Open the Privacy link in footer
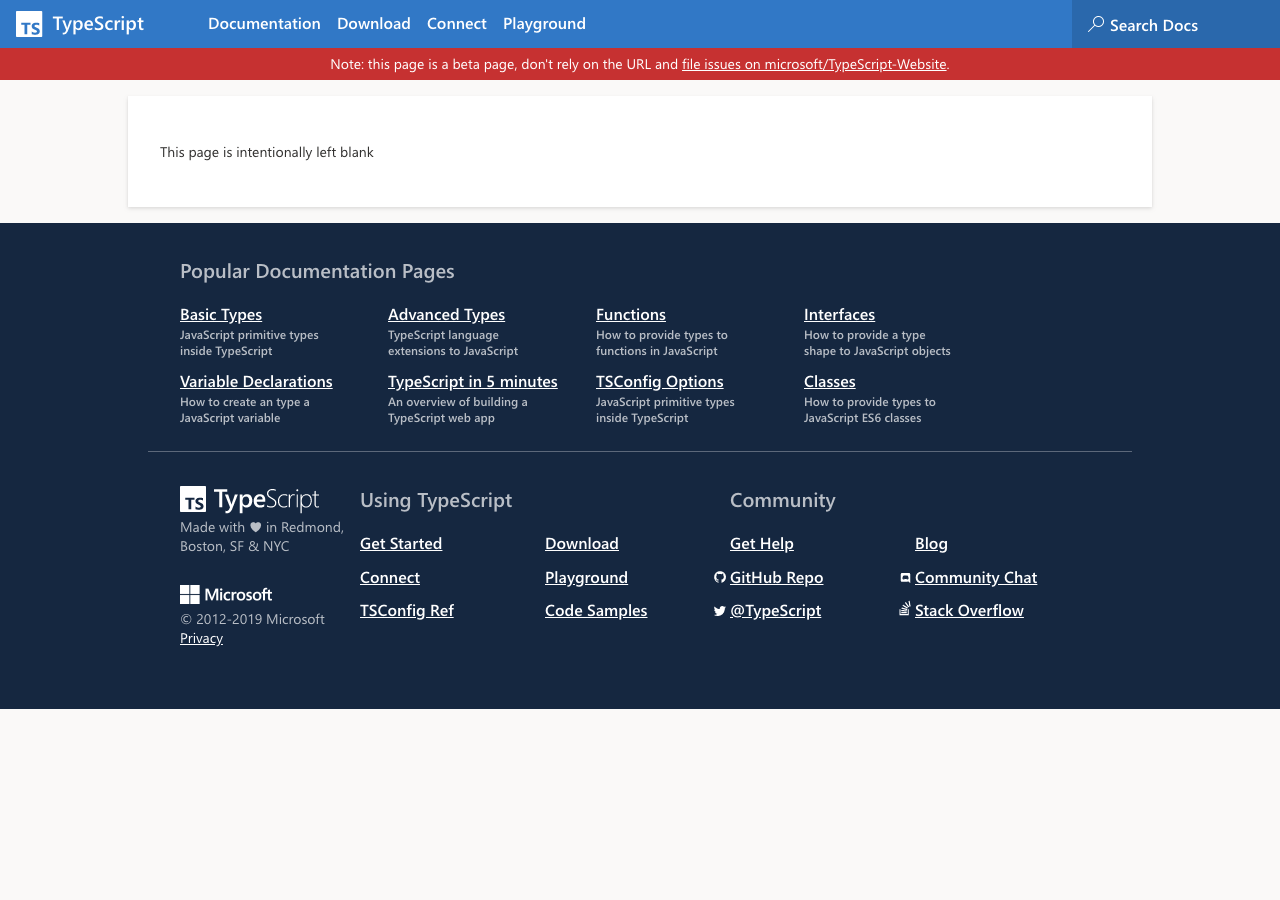The width and height of the screenshot is (1280, 900). coord(201,638)
